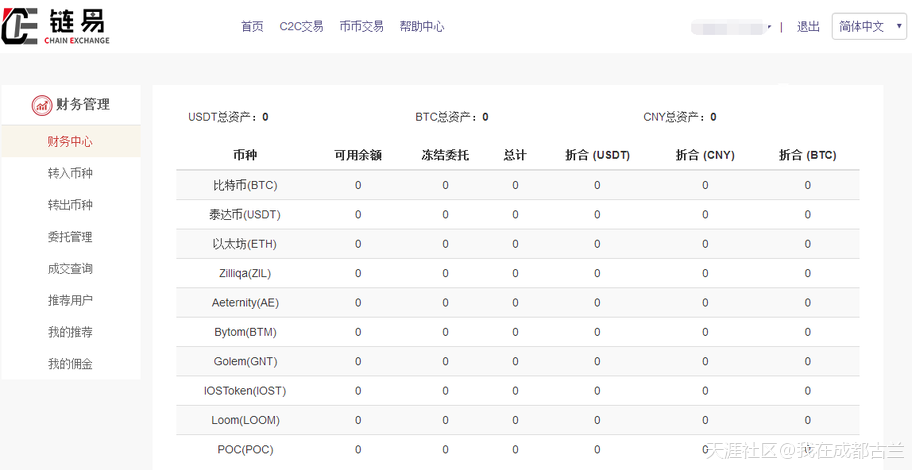Open 推荐用户 referral page
This screenshot has width=912, height=470.
click(x=70, y=300)
